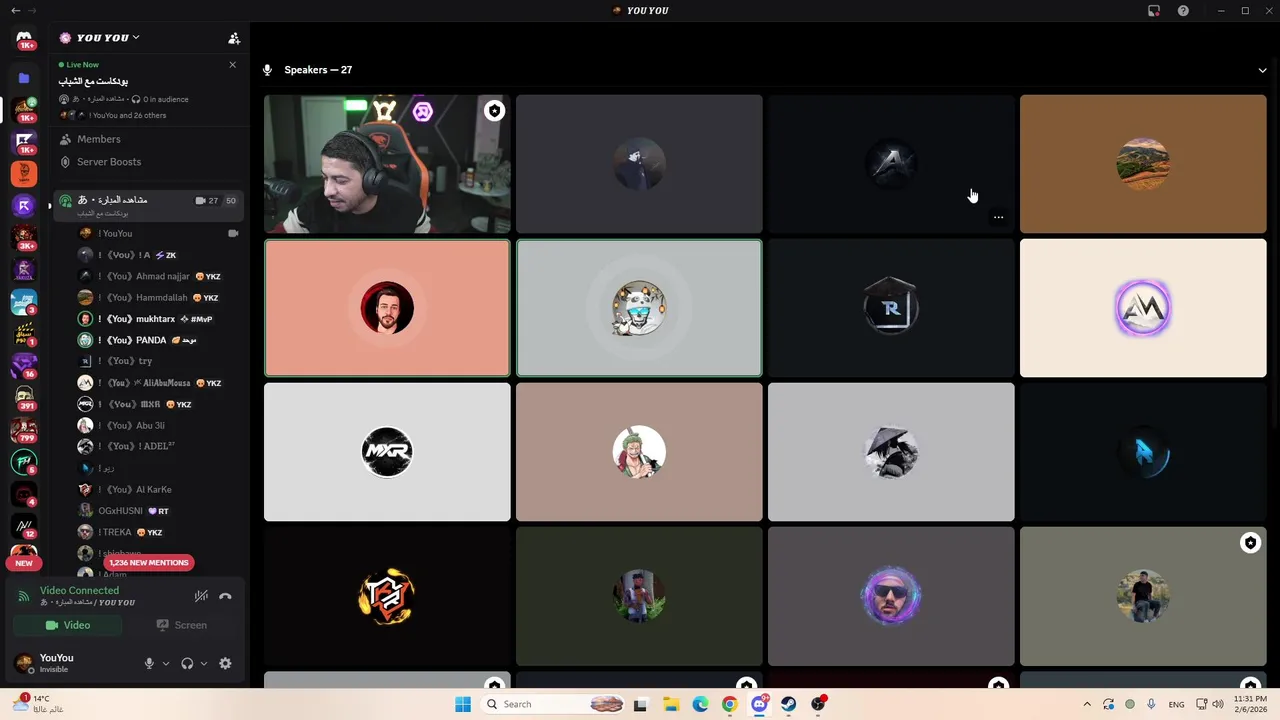Toggle the Video camera button
The image size is (1280, 720).
click(x=67, y=625)
